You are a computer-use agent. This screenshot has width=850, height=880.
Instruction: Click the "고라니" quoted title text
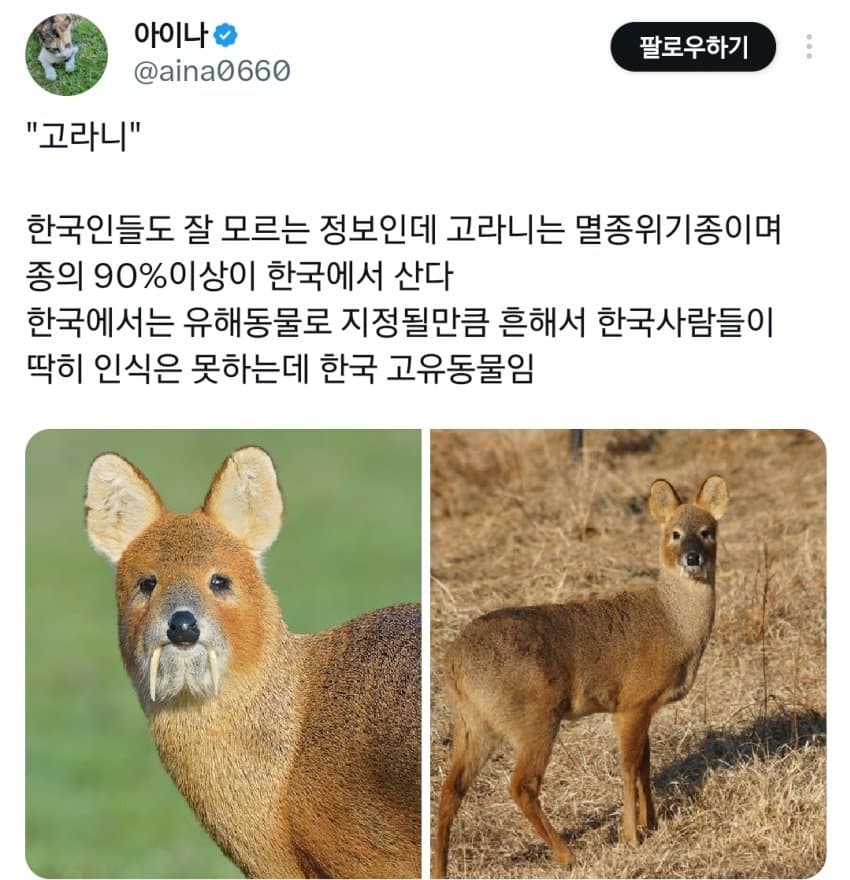pyautogui.click(x=84, y=137)
